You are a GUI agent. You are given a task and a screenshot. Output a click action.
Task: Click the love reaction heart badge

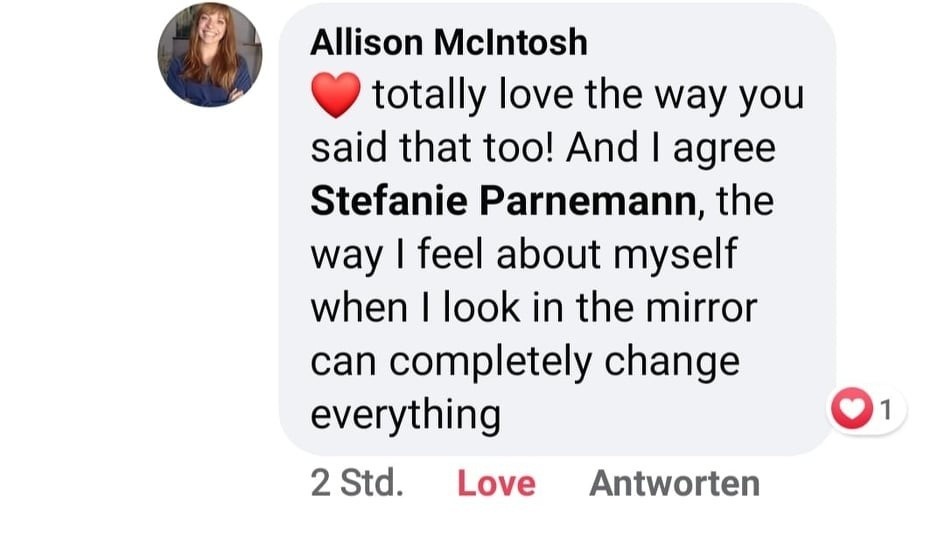(x=852, y=409)
